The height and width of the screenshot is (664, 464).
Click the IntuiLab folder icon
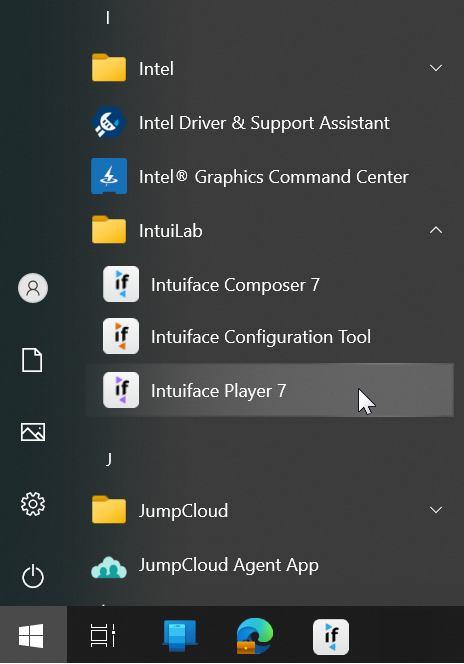tap(109, 230)
